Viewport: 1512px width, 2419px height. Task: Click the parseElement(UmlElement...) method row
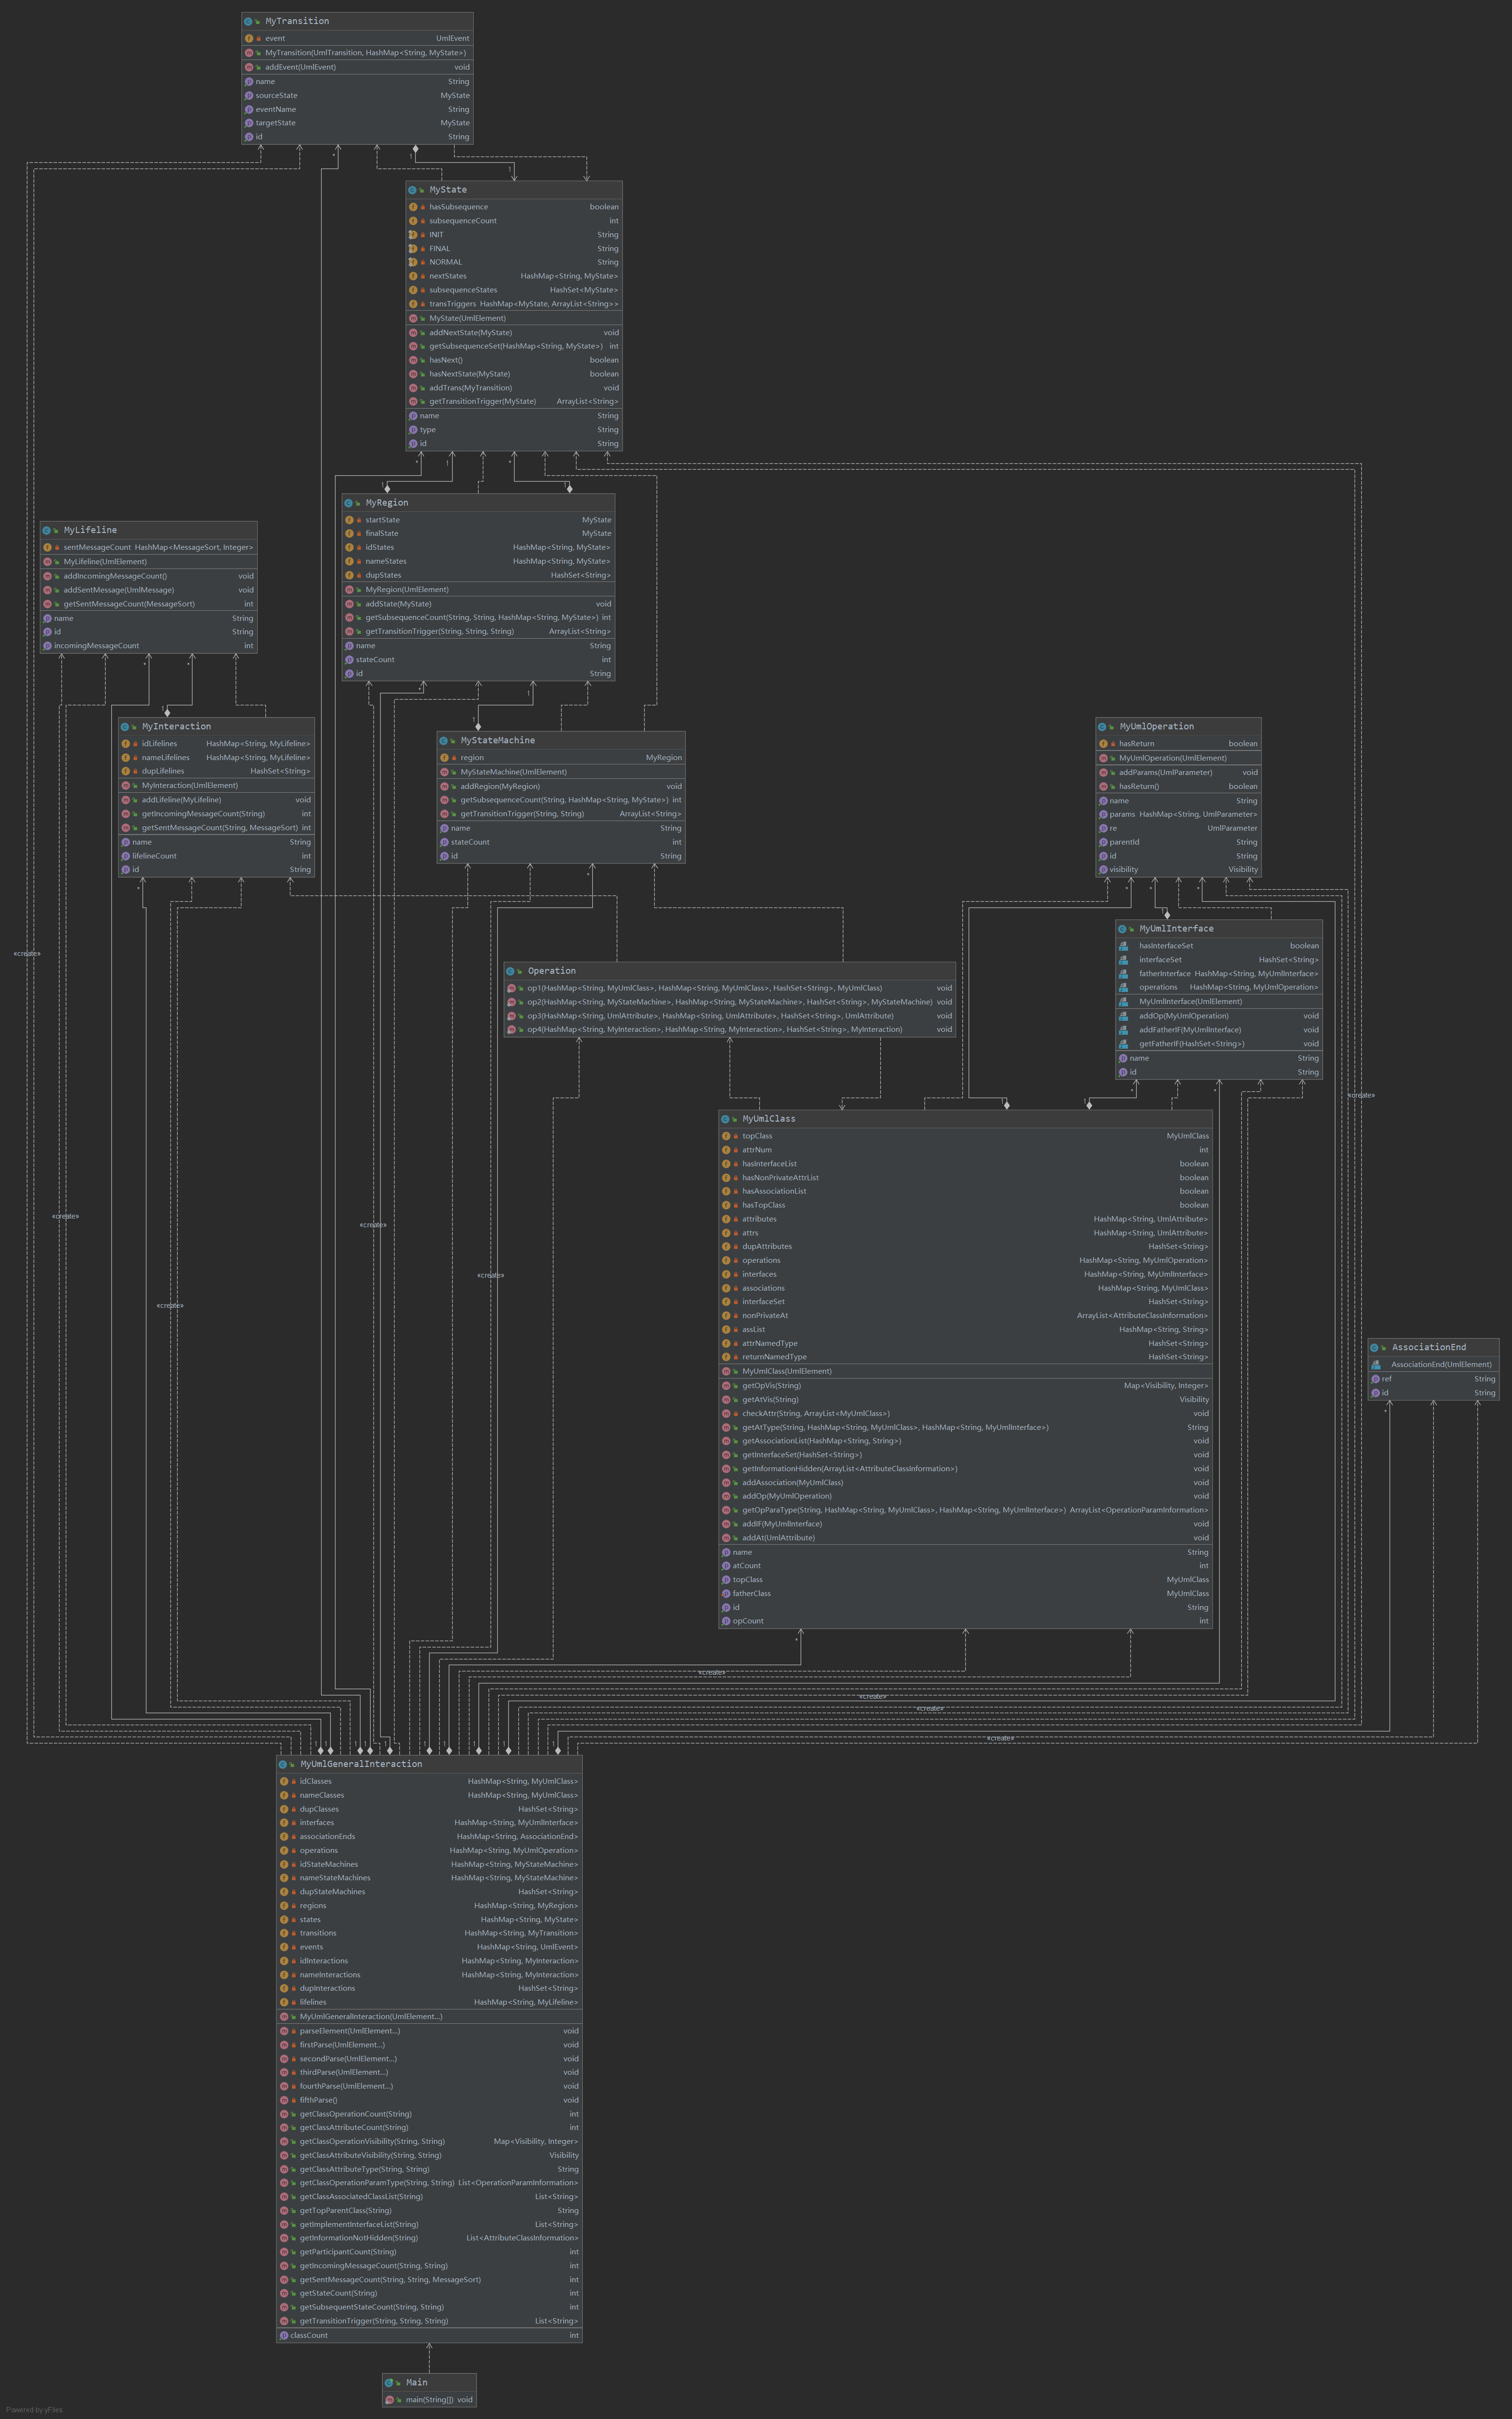(x=349, y=2030)
